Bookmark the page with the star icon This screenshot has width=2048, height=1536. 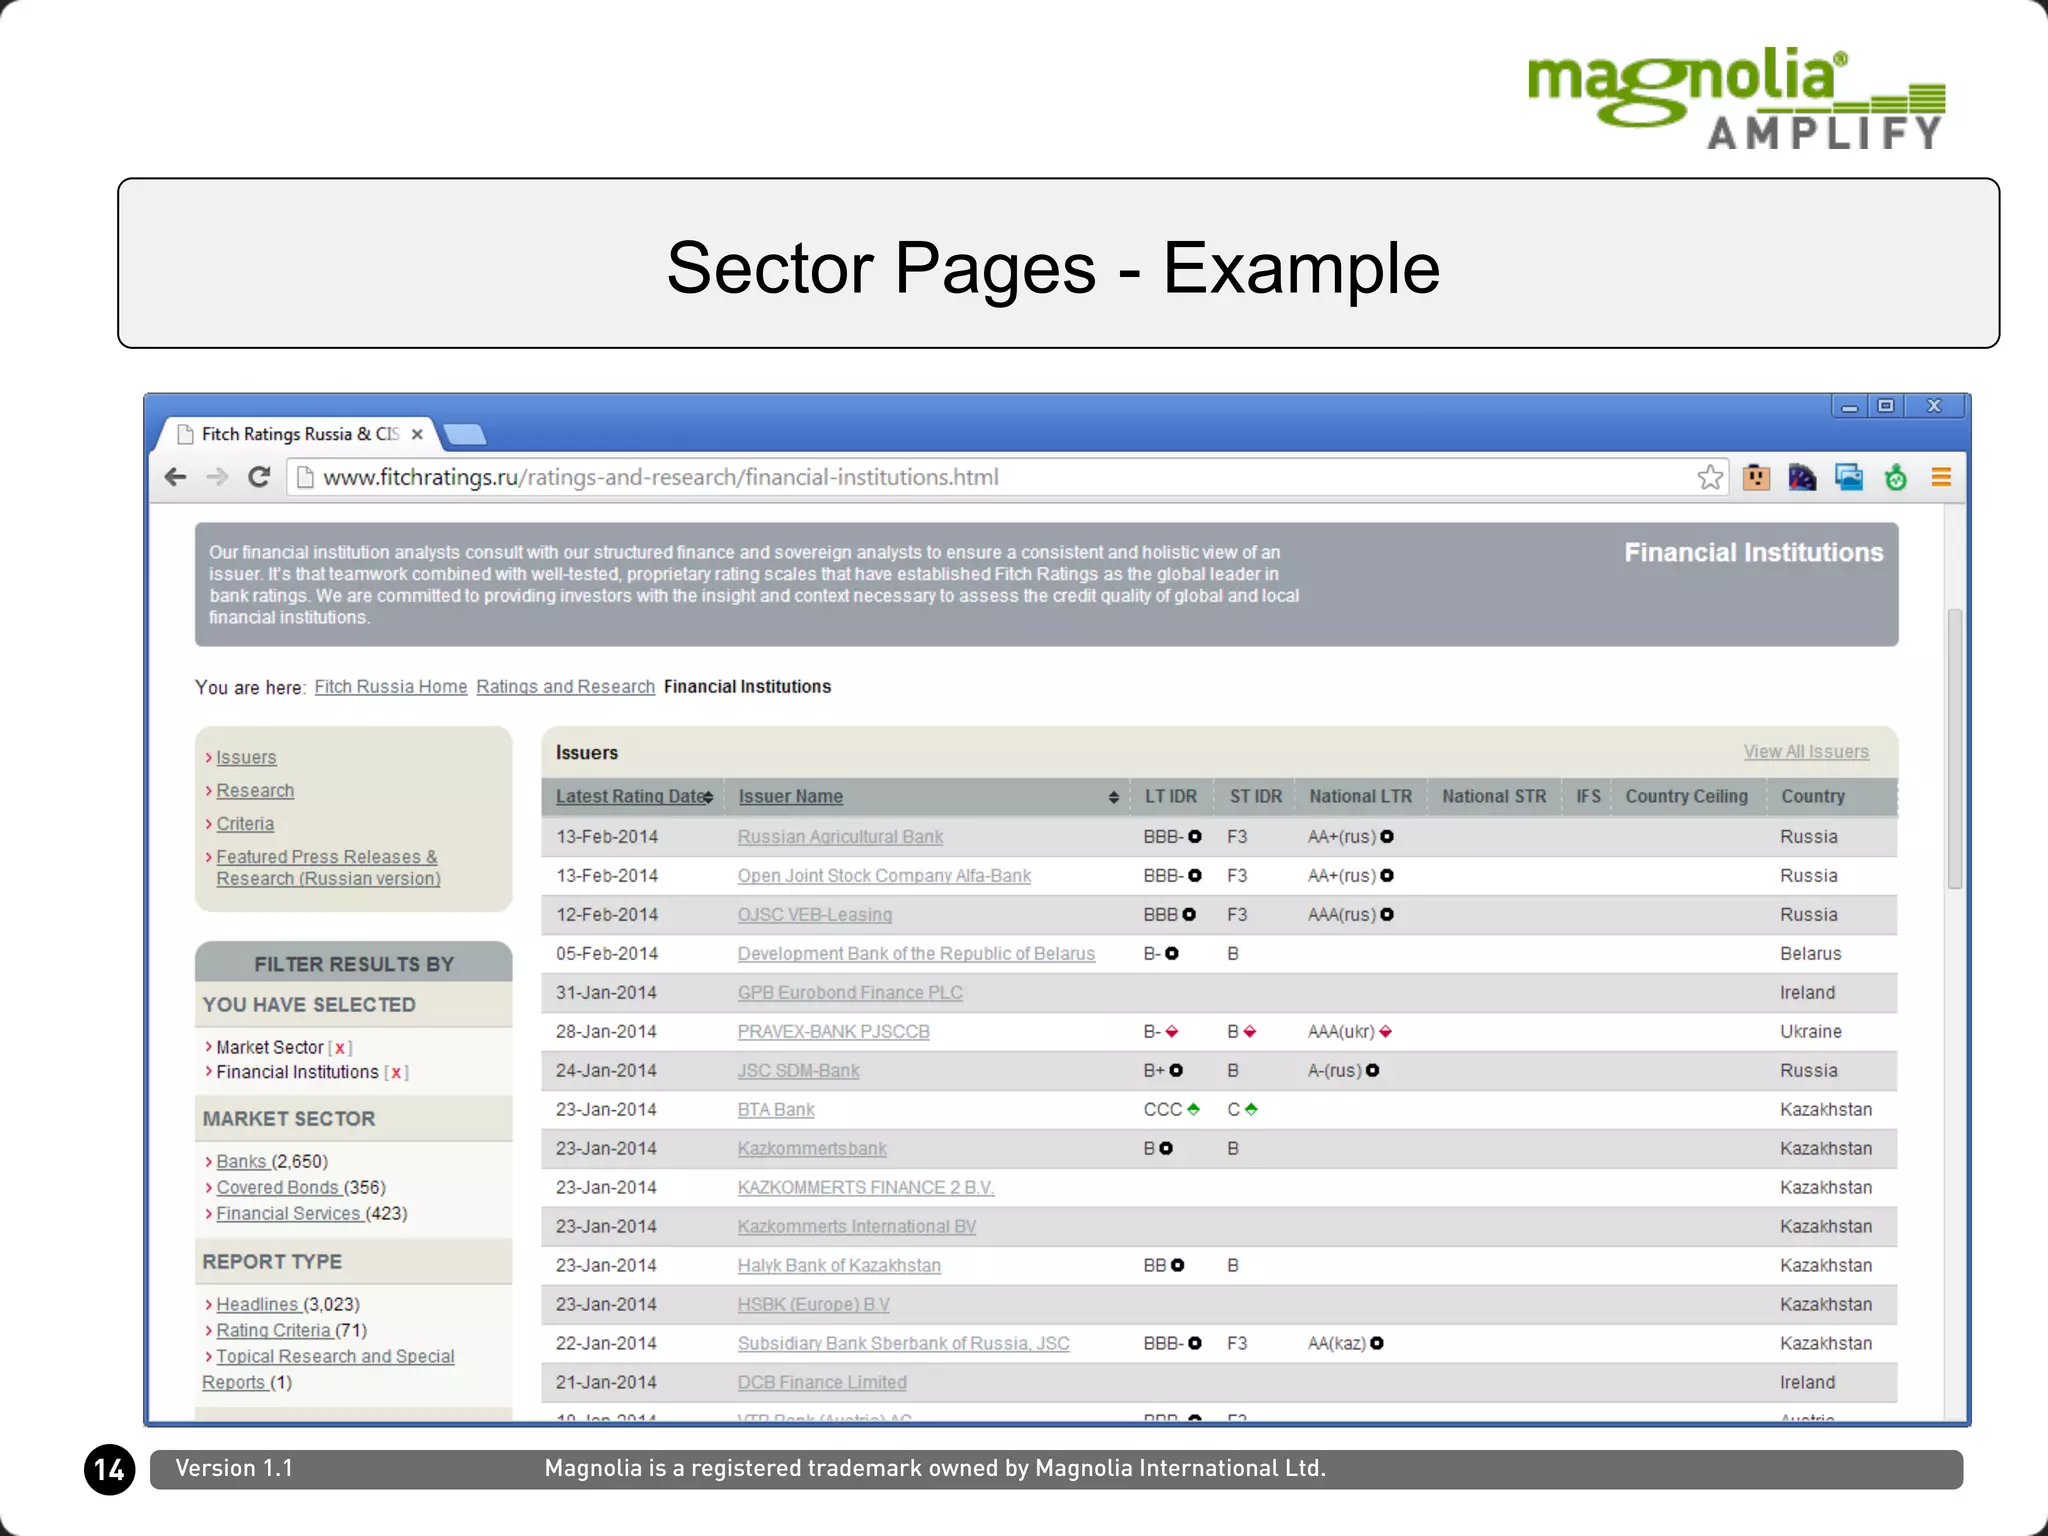(x=1710, y=477)
